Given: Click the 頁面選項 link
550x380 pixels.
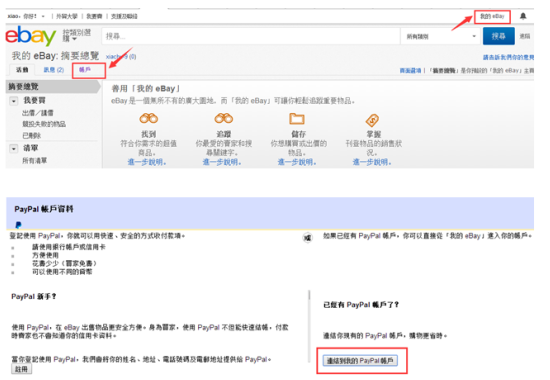Looking at the screenshot, I should click(410, 71).
